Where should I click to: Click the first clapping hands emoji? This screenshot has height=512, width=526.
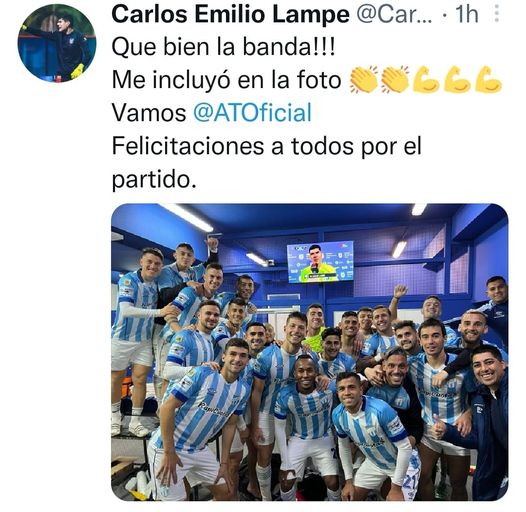(x=364, y=80)
